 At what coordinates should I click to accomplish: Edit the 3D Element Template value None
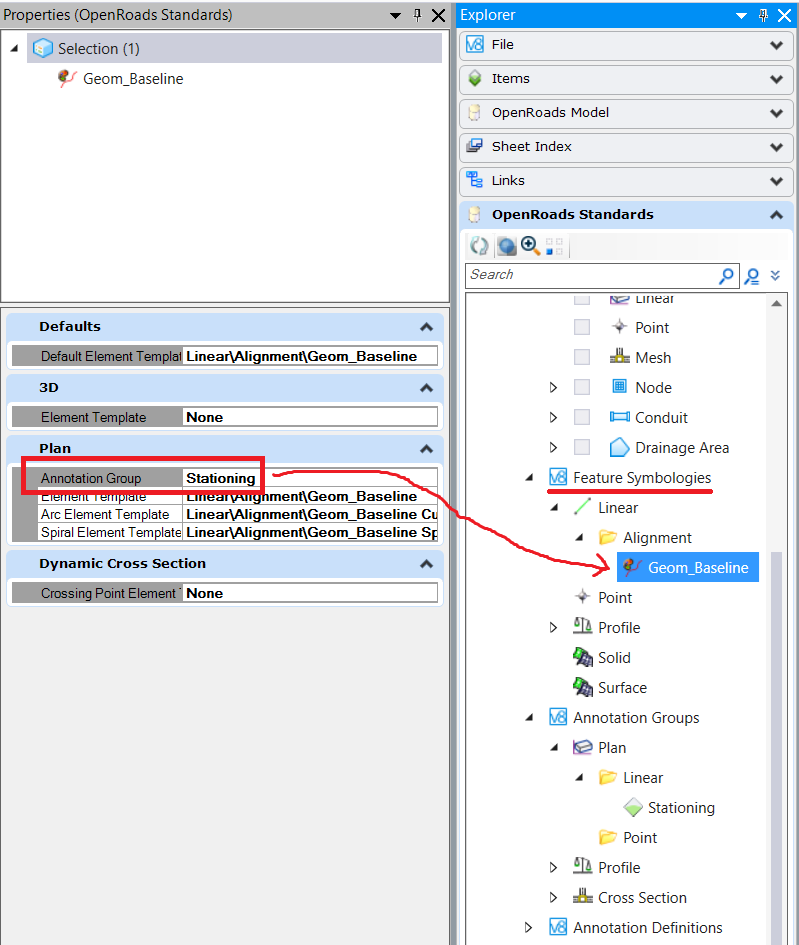[310, 417]
